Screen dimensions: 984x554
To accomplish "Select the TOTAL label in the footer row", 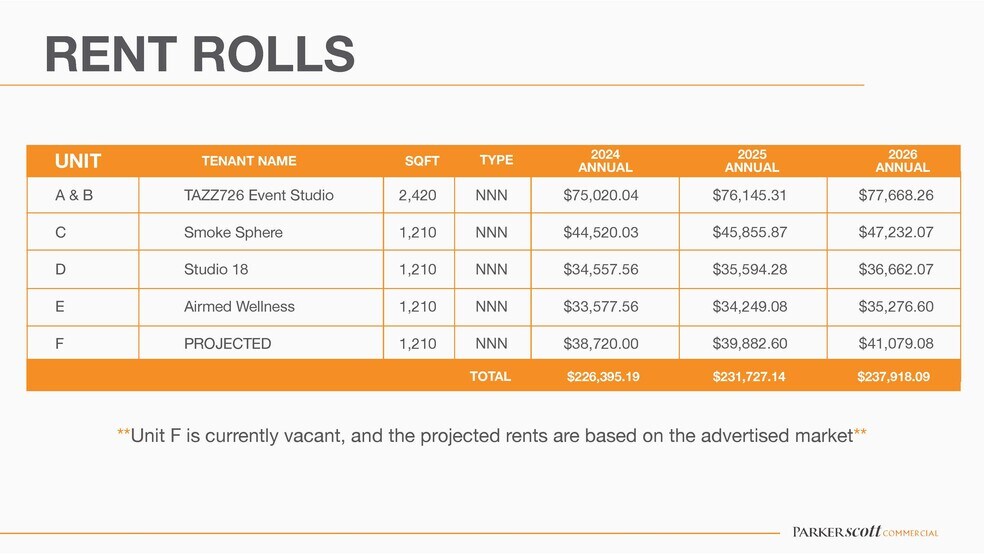I will (x=490, y=377).
